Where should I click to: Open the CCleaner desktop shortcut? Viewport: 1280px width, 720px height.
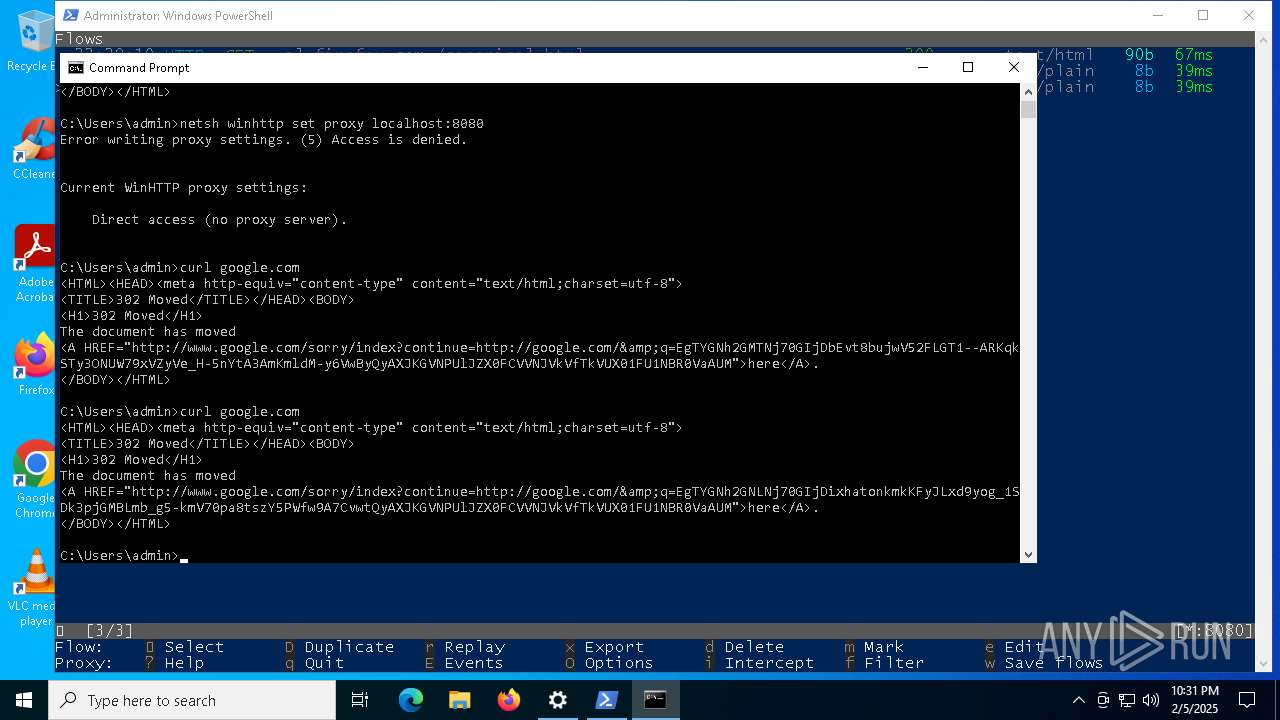pyautogui.click(x=33, y=148)
